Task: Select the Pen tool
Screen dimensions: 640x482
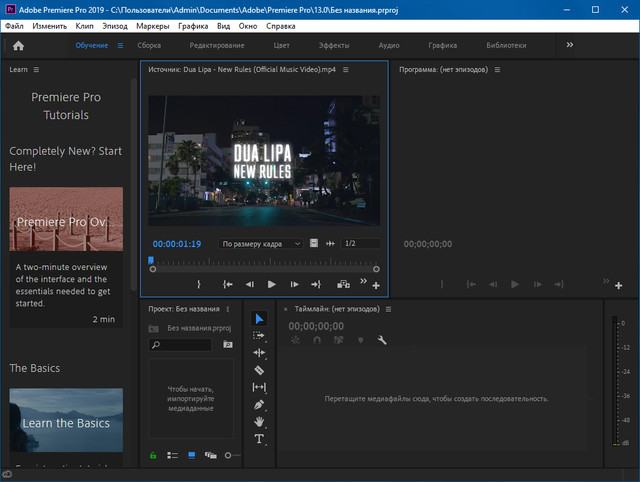Action: tap(259, 404)
